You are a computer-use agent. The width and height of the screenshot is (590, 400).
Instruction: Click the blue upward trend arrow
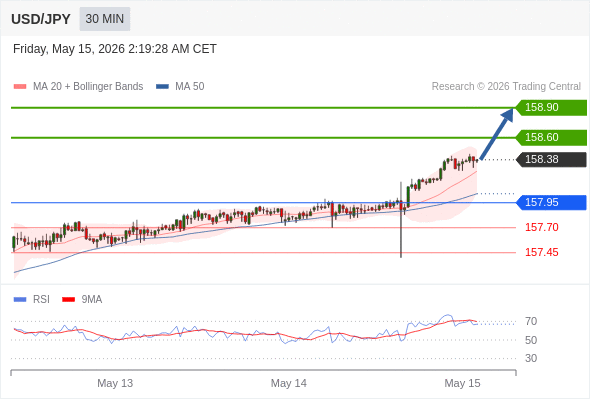tap(497, 134)
